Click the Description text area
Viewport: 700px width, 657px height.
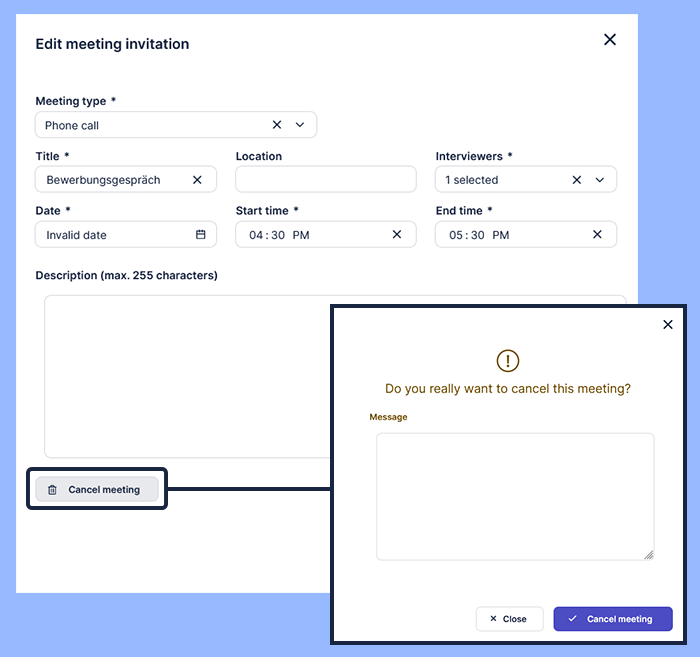[185, 375]
